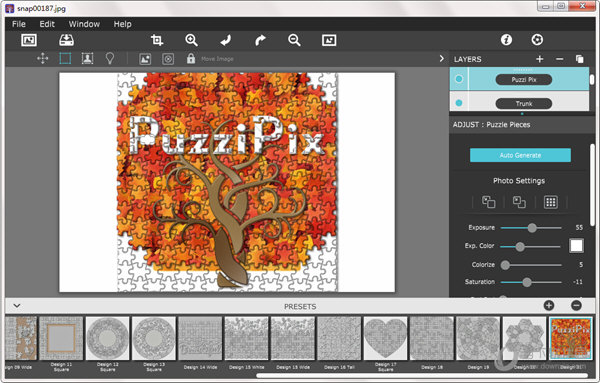Zoom out with the magnifier minus icon
This screenshot has width=600, height=383.
point(294,40)
